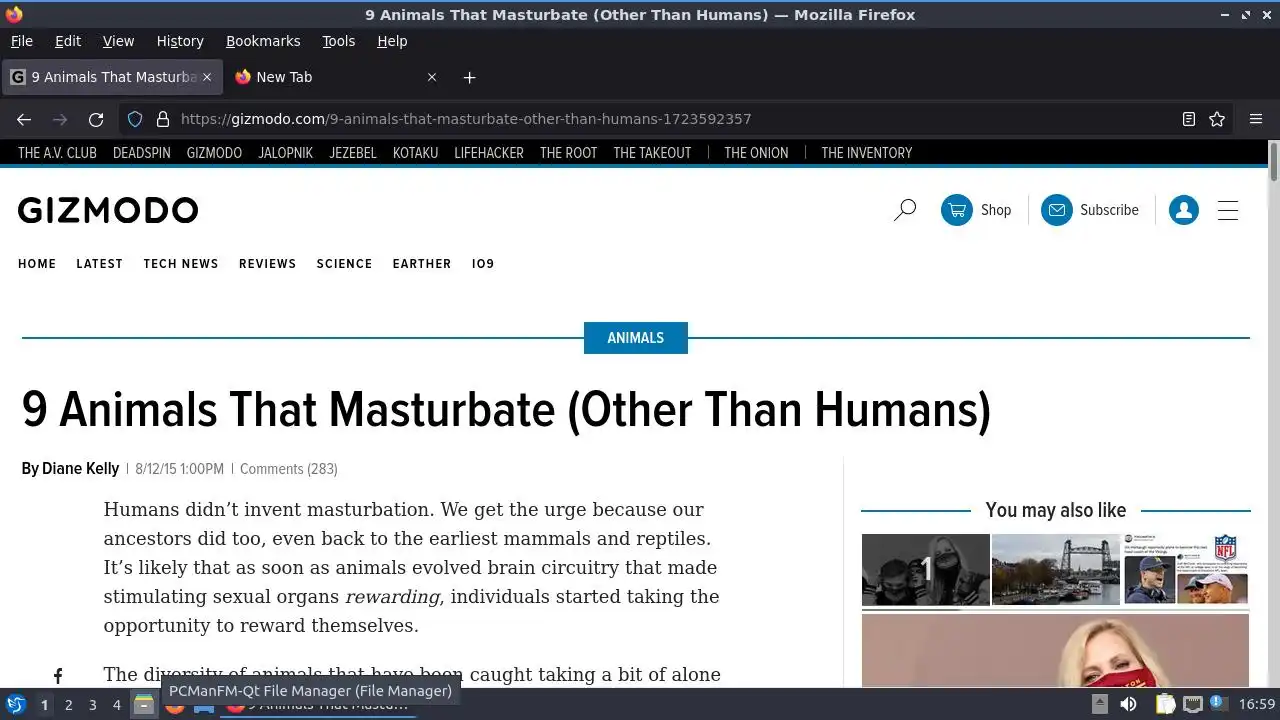Click the Firefox back arrow button
This screenshot has width=1280, height=720.
[x=24, y=119]
